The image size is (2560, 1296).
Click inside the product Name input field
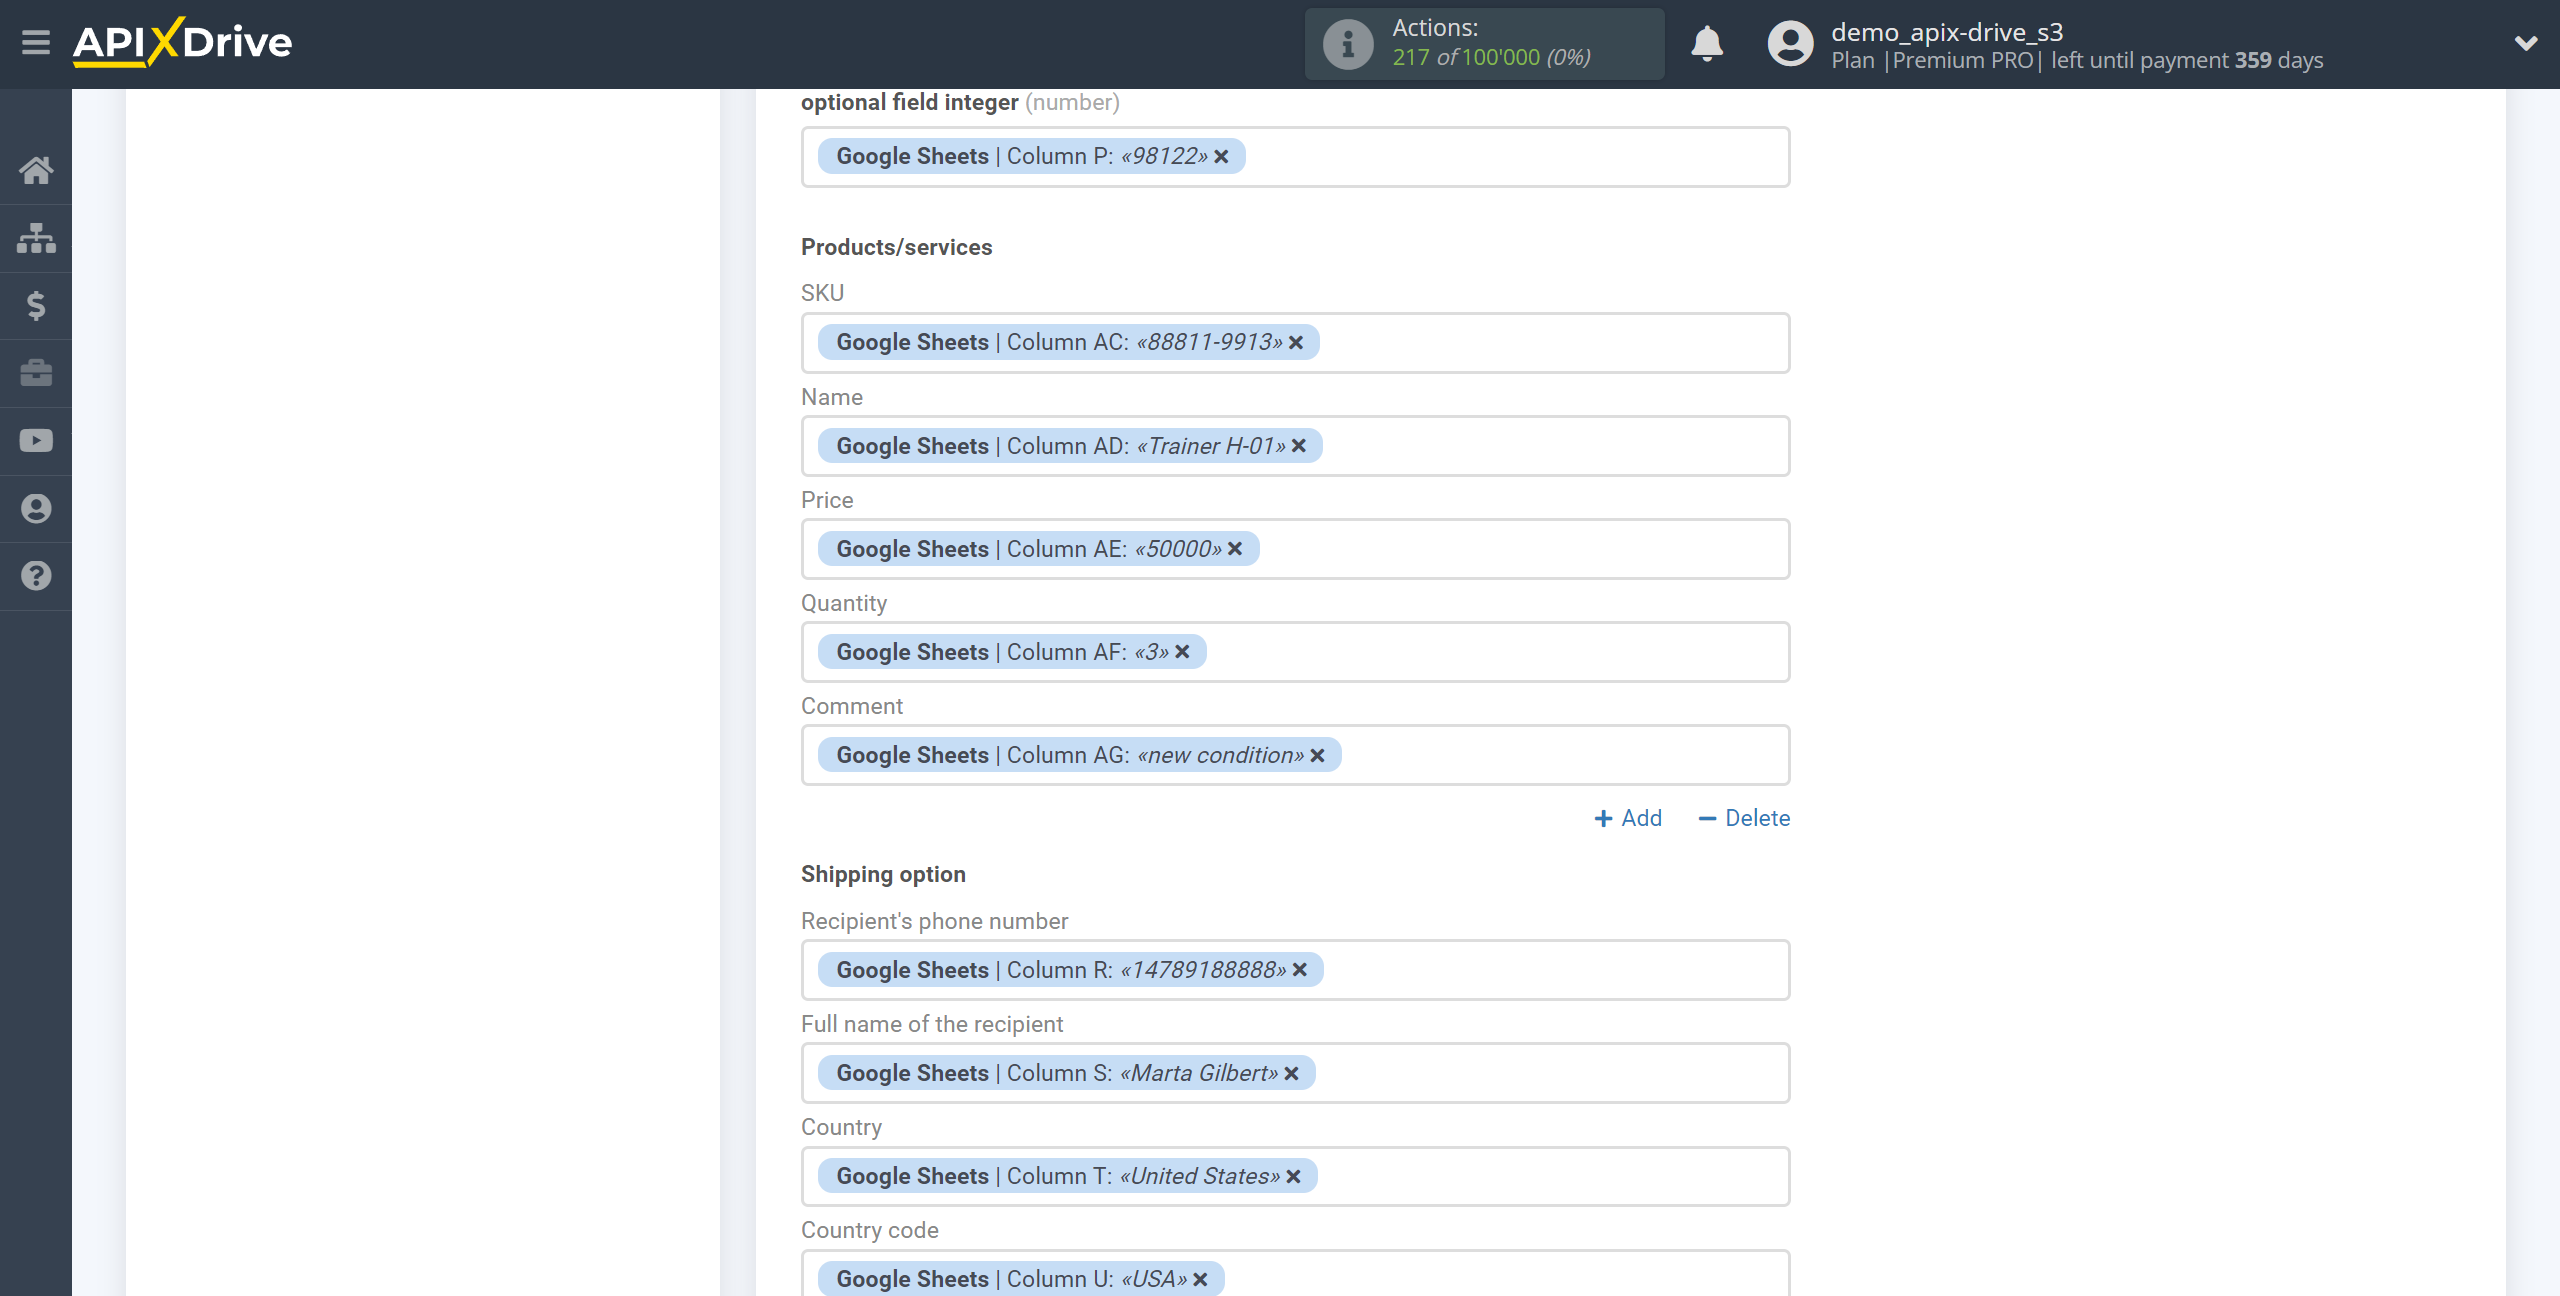(x=1295, y=446)
